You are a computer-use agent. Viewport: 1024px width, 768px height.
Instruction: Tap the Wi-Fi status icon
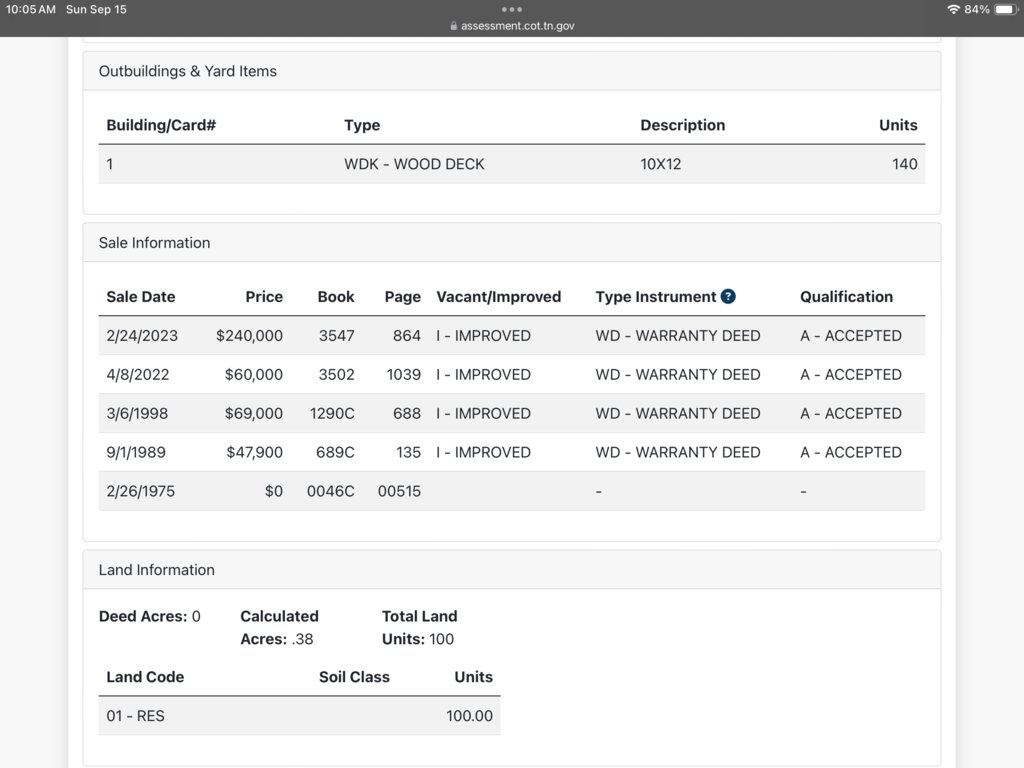(953, 9)
